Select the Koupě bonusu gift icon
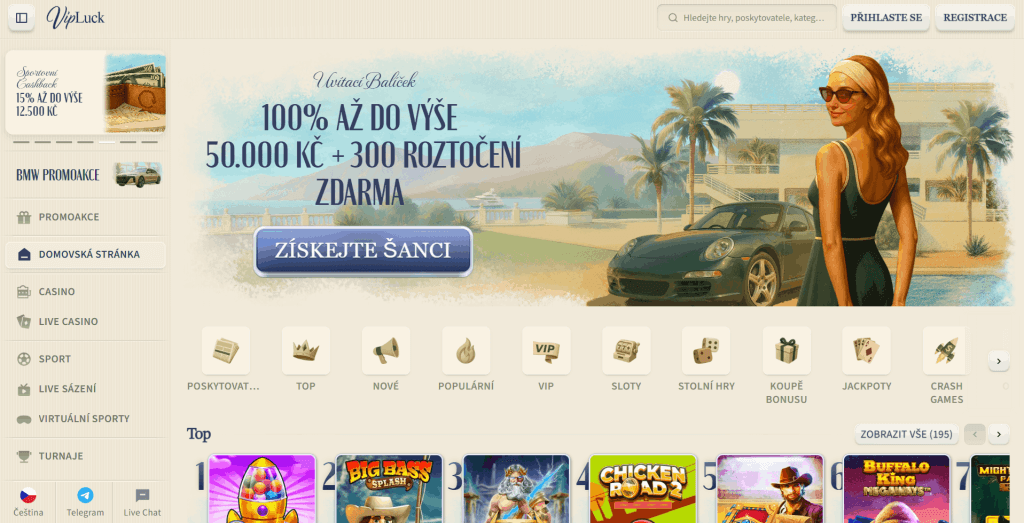Viewport: 1024px width, 523px height. [786, 351]
